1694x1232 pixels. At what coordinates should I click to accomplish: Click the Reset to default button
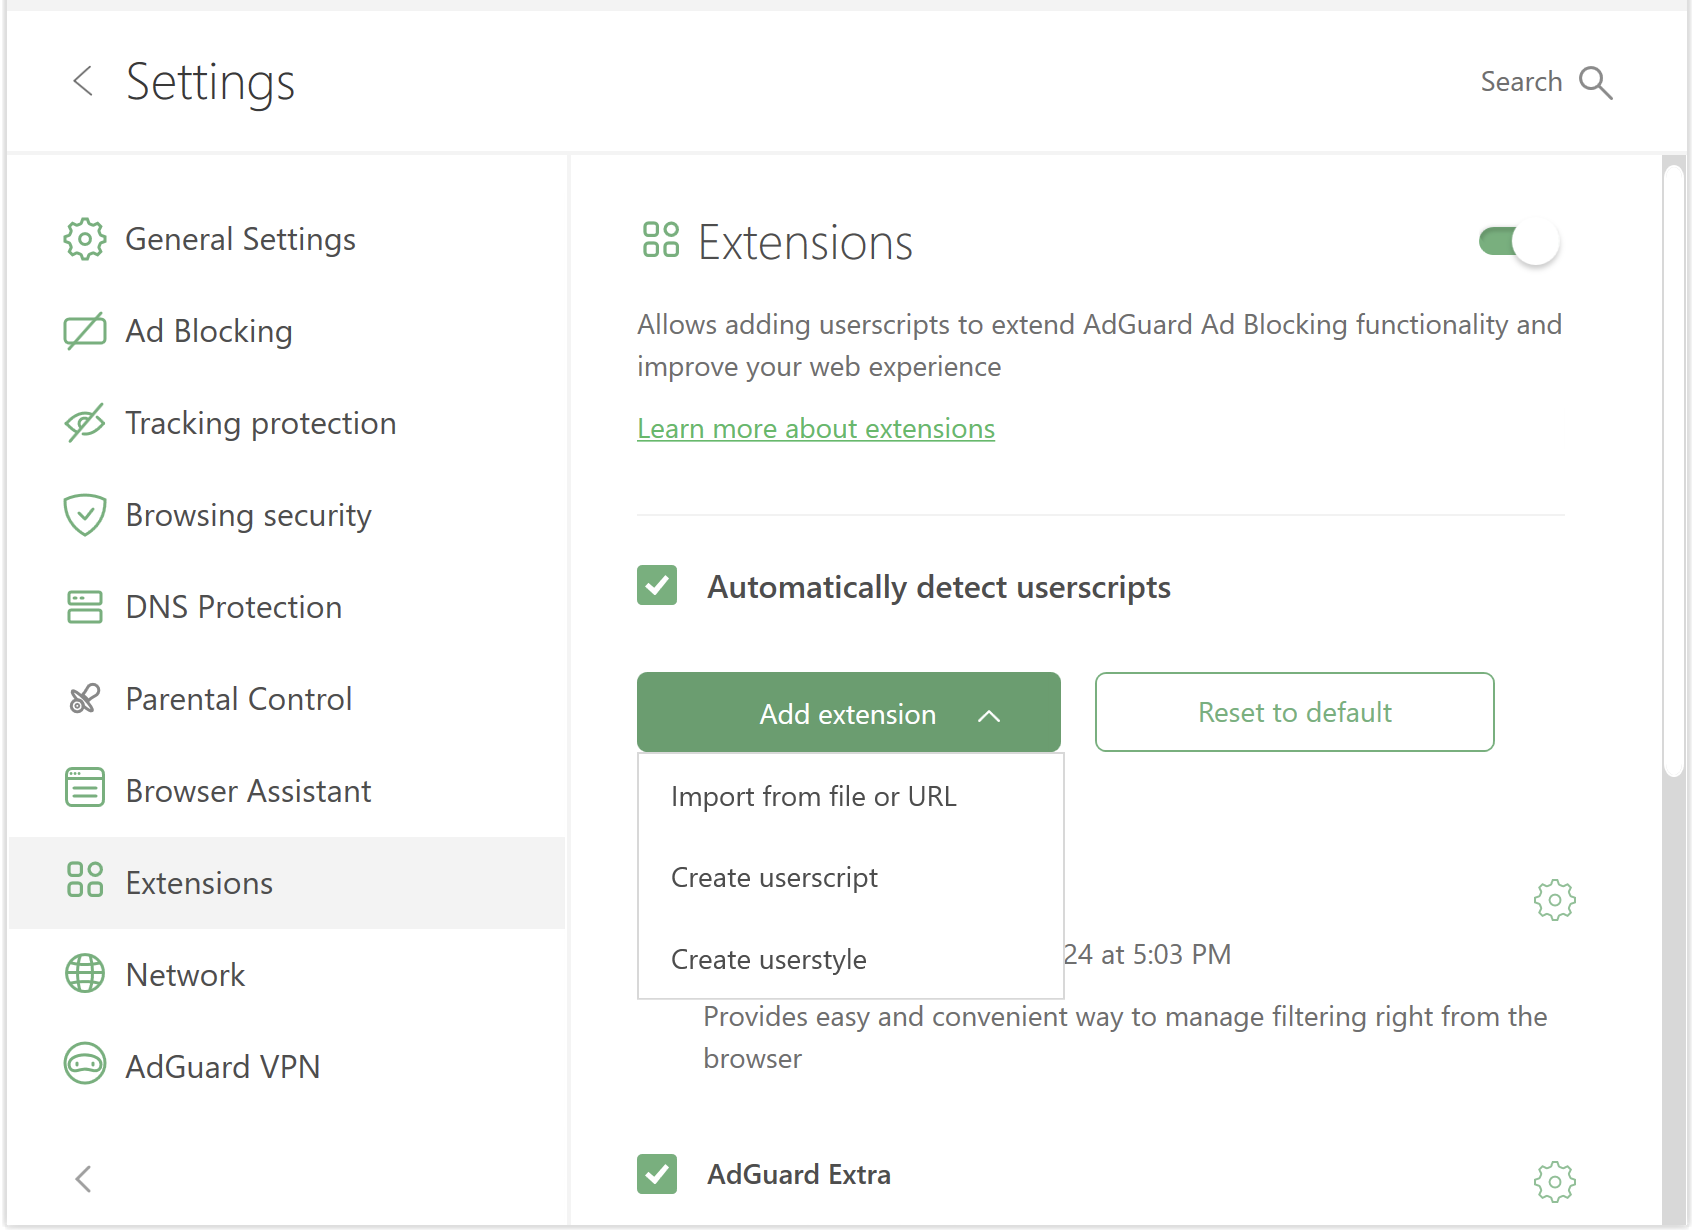pos(1294,712)
